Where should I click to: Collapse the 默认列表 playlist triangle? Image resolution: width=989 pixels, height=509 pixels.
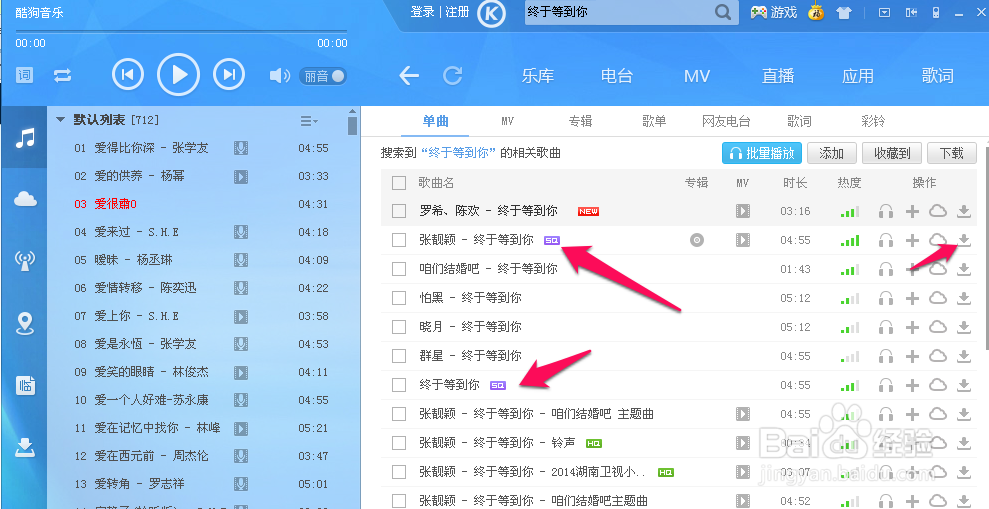pyautogui.click(x=61, y=119)
